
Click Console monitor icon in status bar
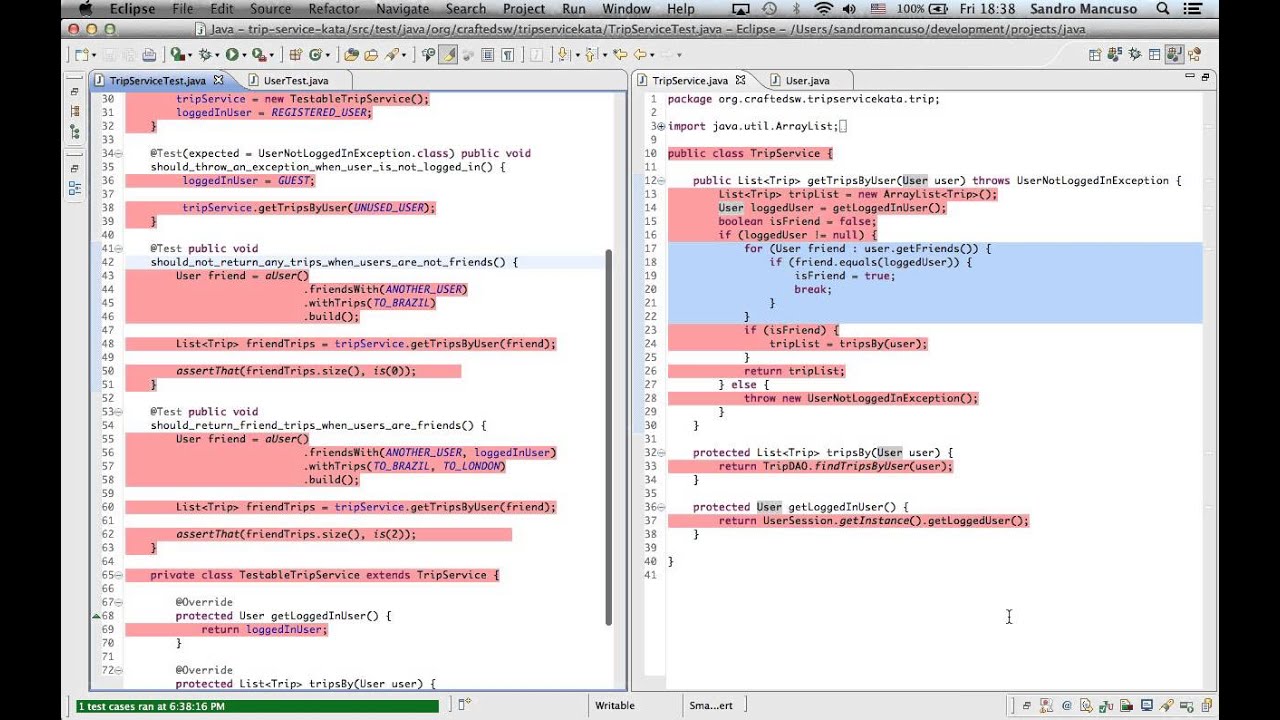pyautogui.click(x=1147, y=705)
